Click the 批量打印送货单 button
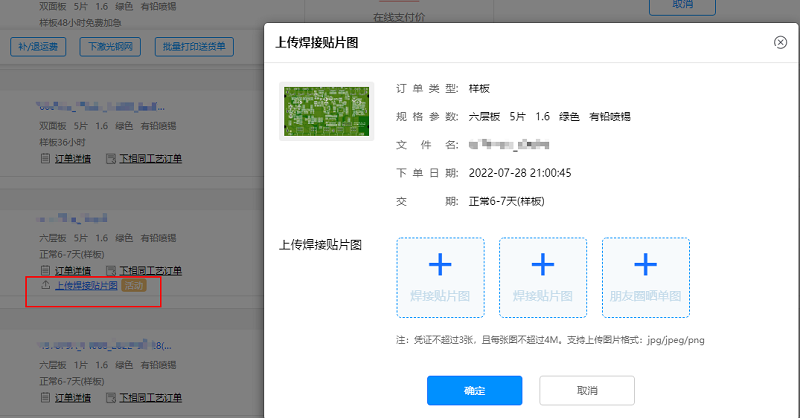 [194, 46]
